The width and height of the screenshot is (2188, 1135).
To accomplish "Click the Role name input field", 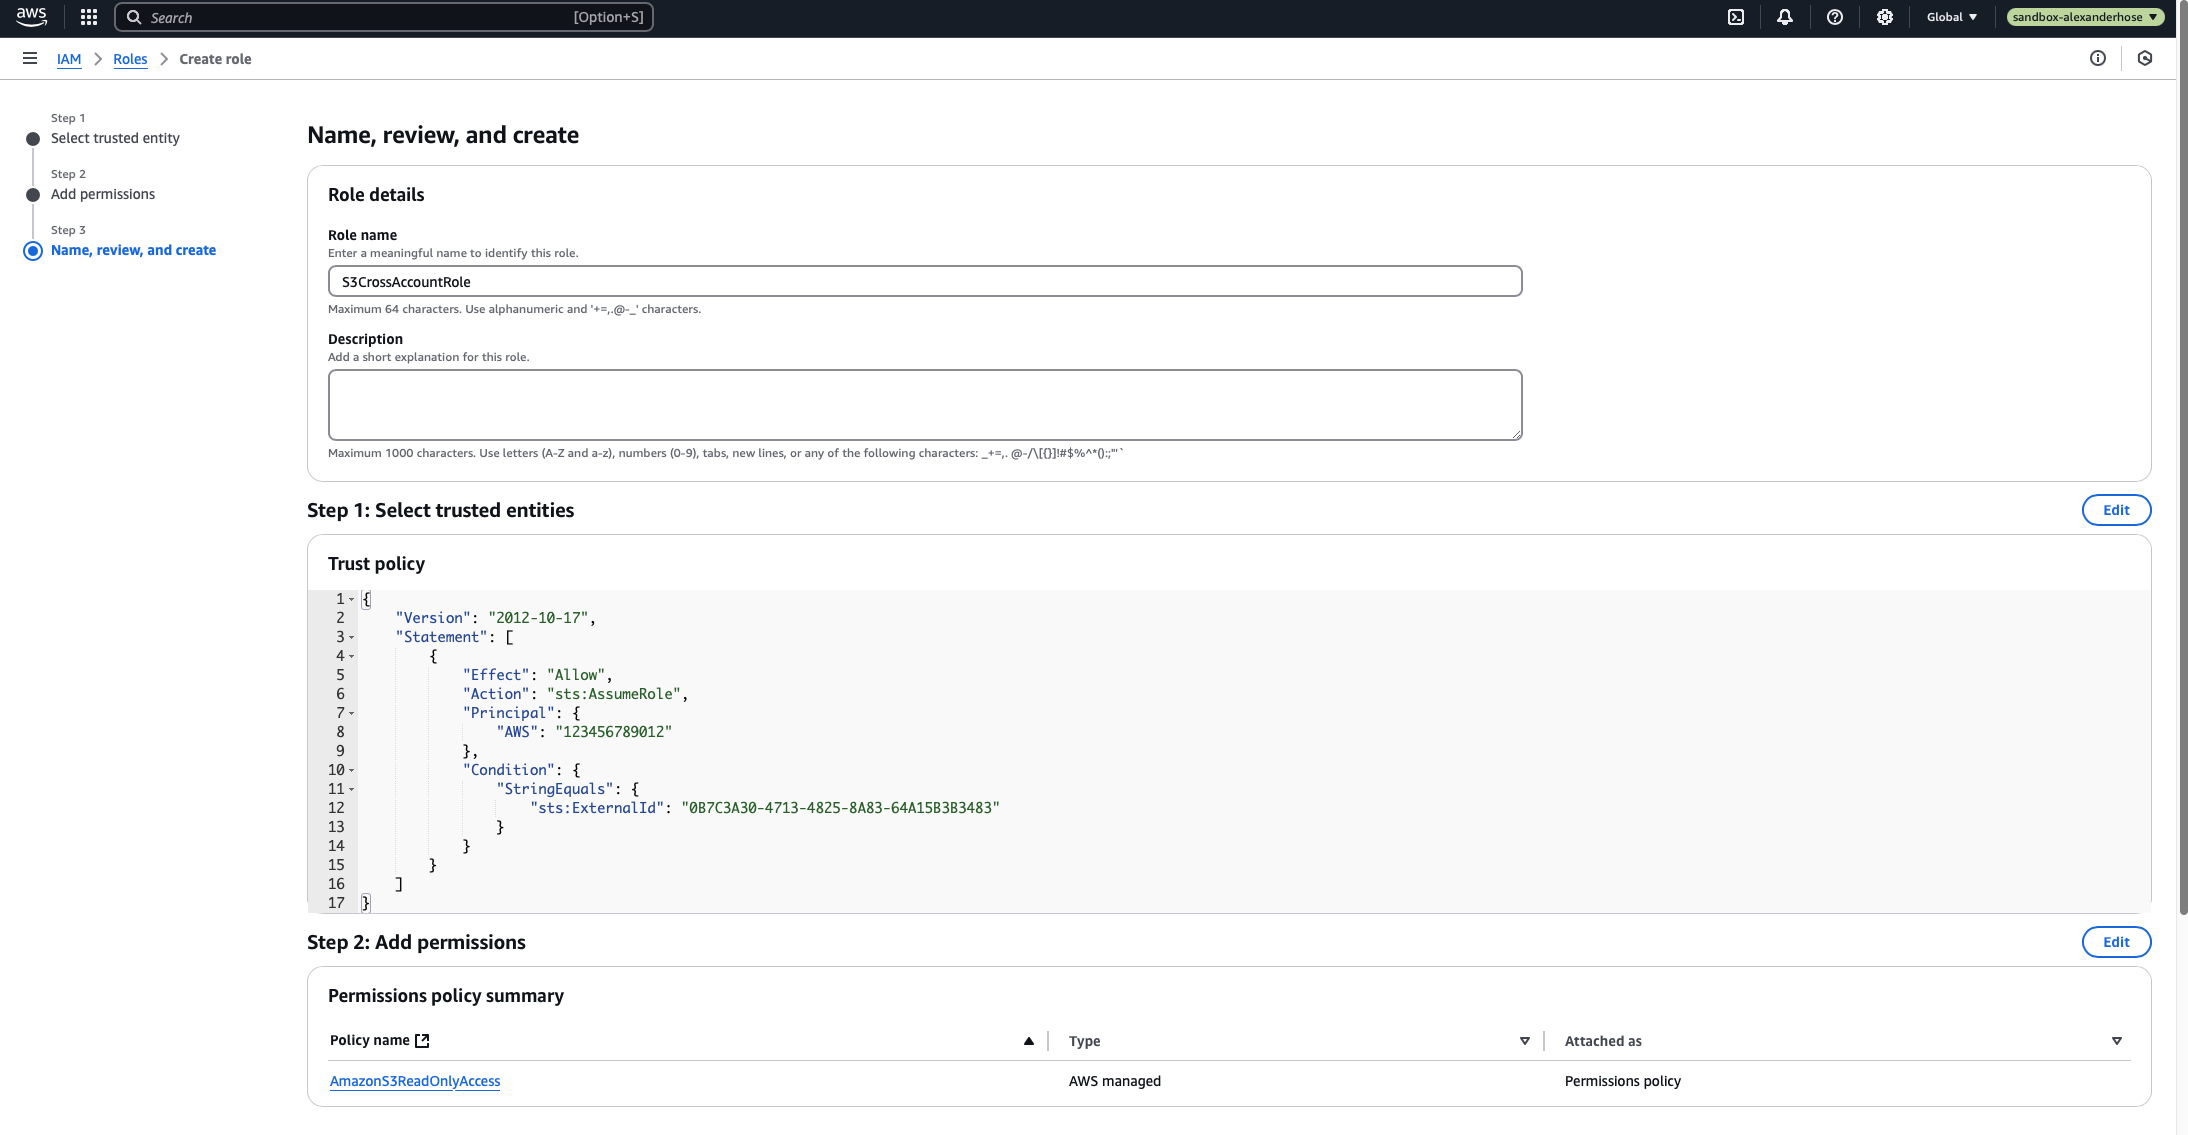I will [x=925, y=281].
